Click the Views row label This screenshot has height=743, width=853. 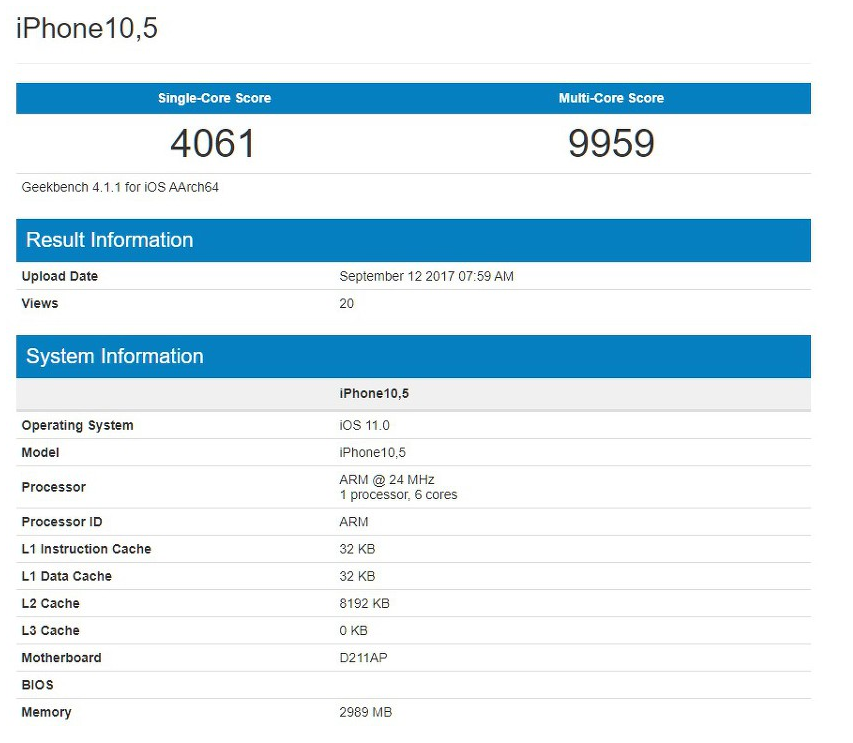tap(40, 303)
